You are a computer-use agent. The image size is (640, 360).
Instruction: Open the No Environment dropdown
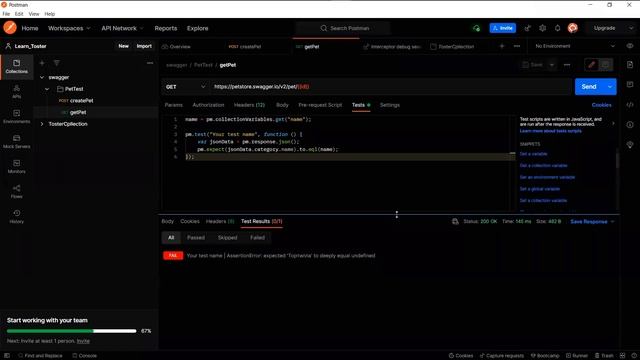click(575, 46)
